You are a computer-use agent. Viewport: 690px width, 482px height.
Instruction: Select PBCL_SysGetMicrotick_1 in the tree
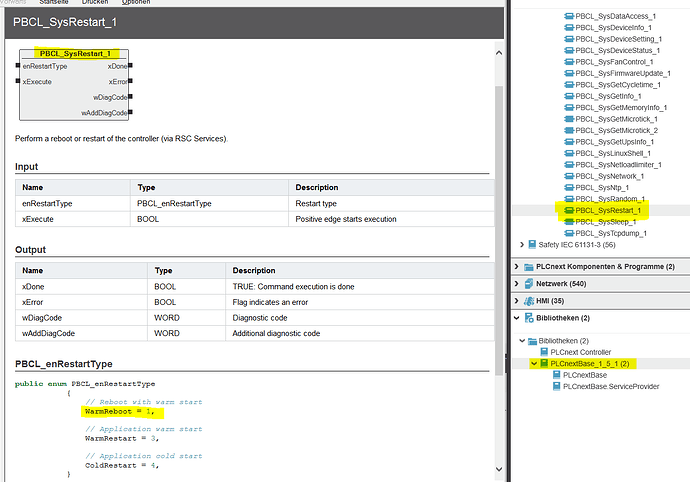(x=617, y=119)
